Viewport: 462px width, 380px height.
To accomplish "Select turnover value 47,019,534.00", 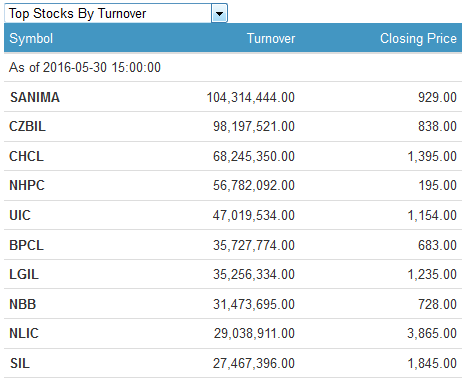I will (x=254, y=215).
